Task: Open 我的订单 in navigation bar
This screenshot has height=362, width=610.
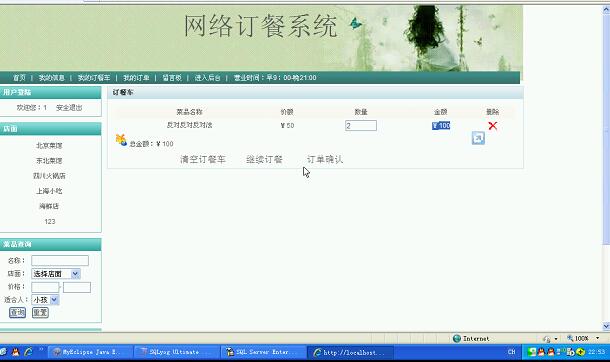Action: tap(136, 78)
